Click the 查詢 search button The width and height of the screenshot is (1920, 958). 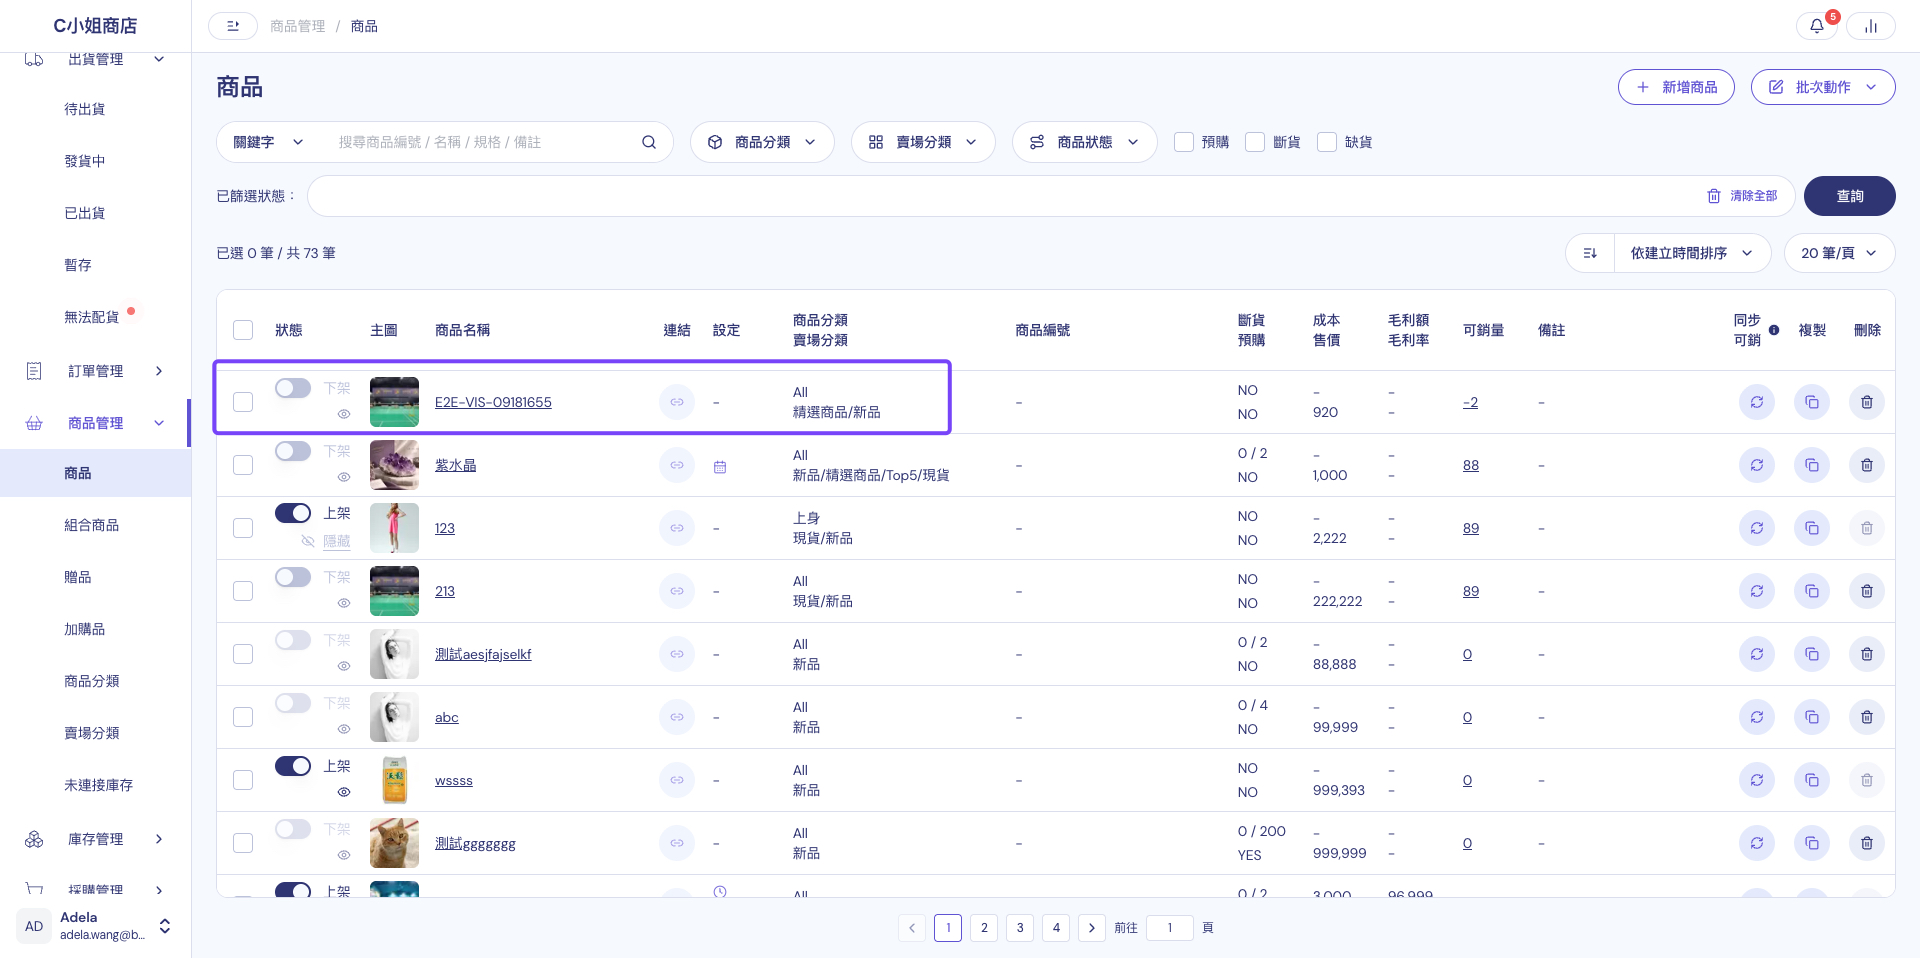[x=1849, y=196]
